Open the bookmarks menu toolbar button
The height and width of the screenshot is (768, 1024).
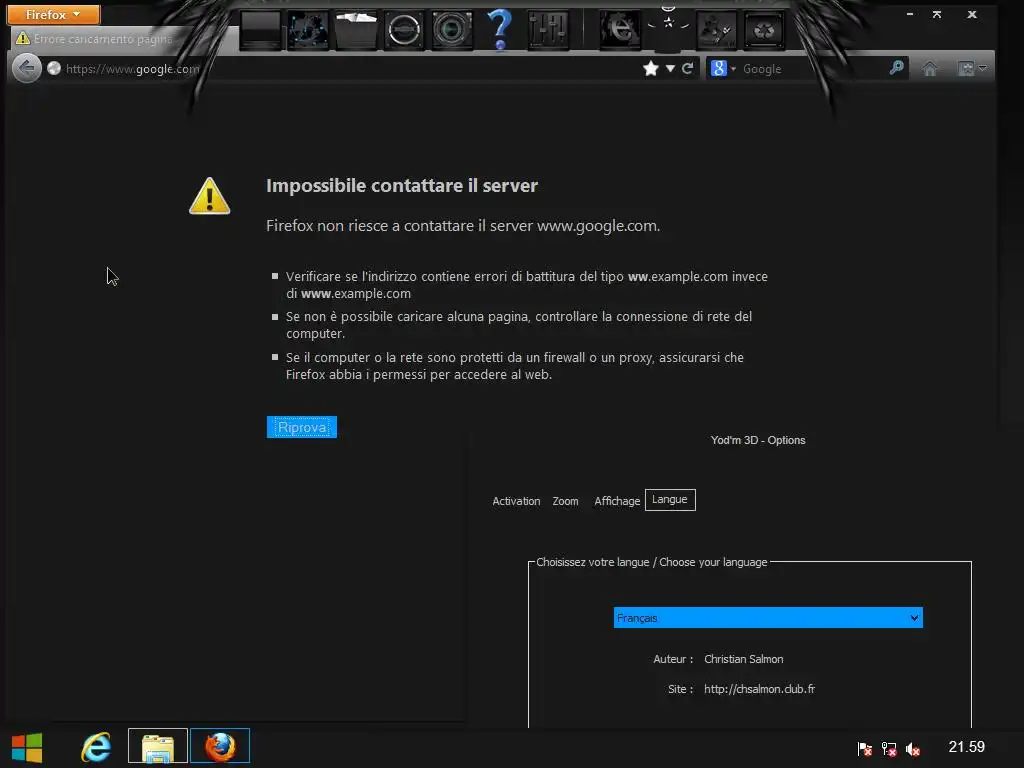pyautogui.click(x=972, y=68)
